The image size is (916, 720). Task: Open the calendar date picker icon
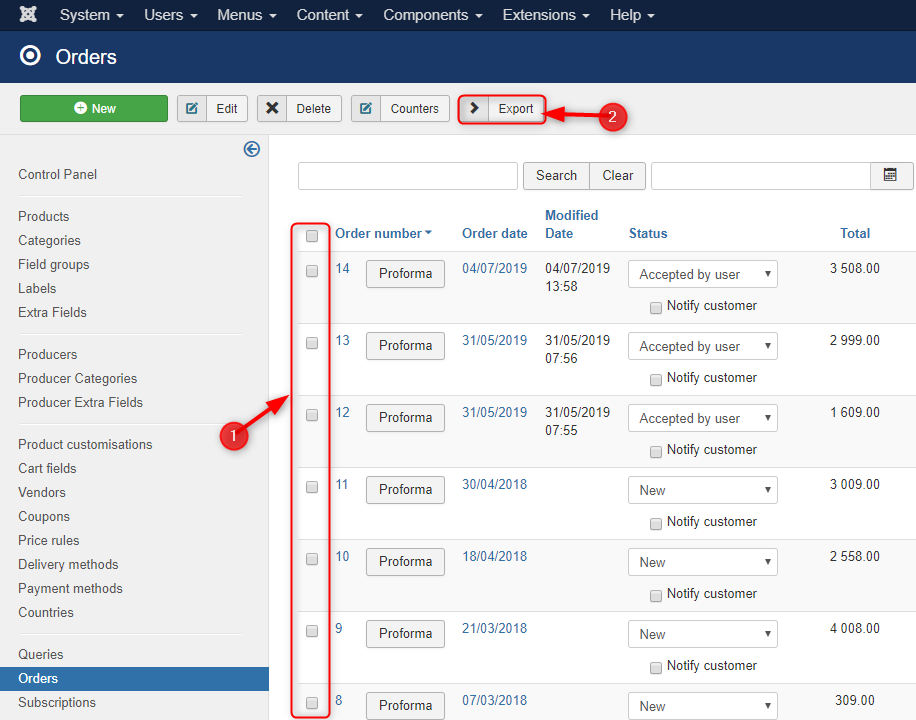click(890, 175)
